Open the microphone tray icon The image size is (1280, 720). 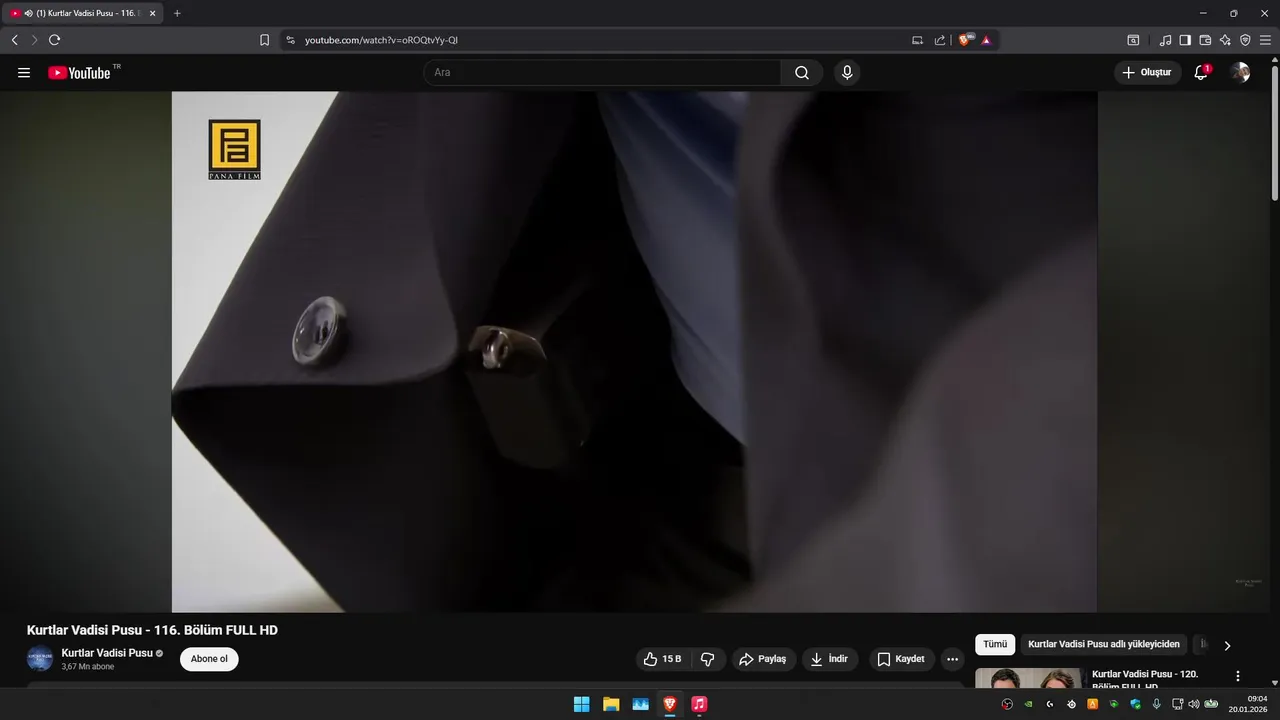click(1157, 704)
